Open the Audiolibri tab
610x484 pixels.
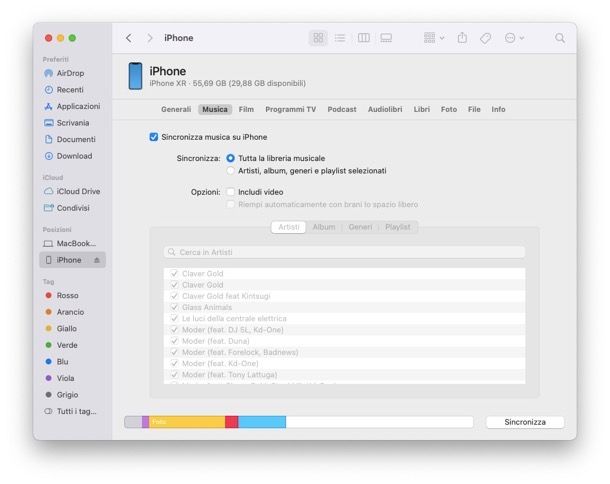tap(385, 109)
